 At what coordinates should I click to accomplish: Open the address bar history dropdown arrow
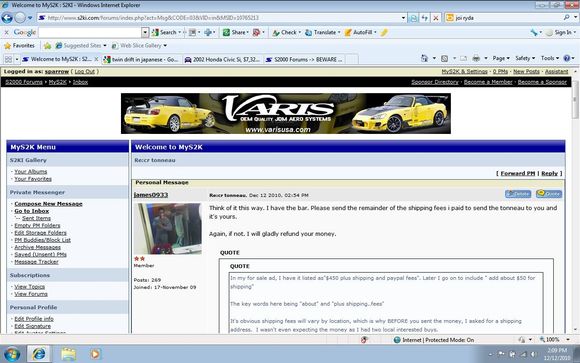(x=403, y=18)
